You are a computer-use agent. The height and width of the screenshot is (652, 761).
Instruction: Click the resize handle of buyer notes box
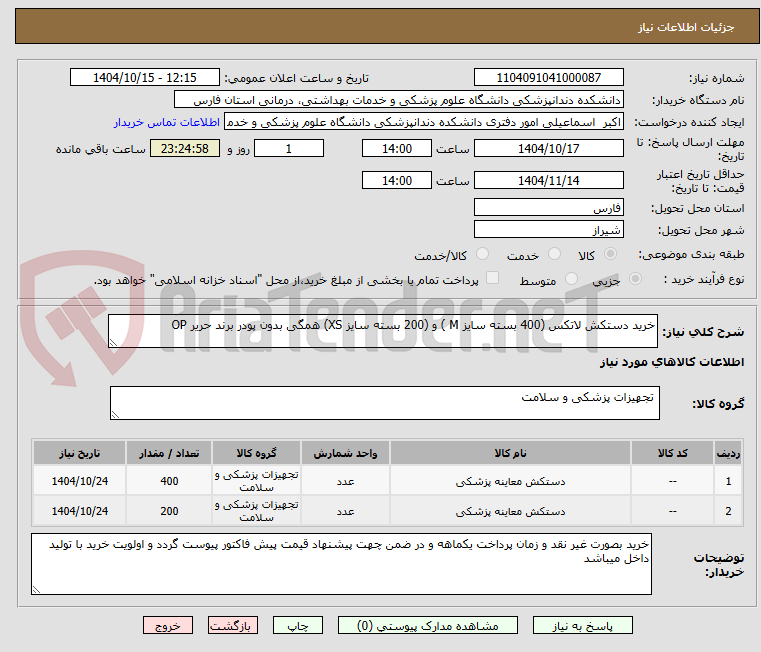tap(36, 589)
